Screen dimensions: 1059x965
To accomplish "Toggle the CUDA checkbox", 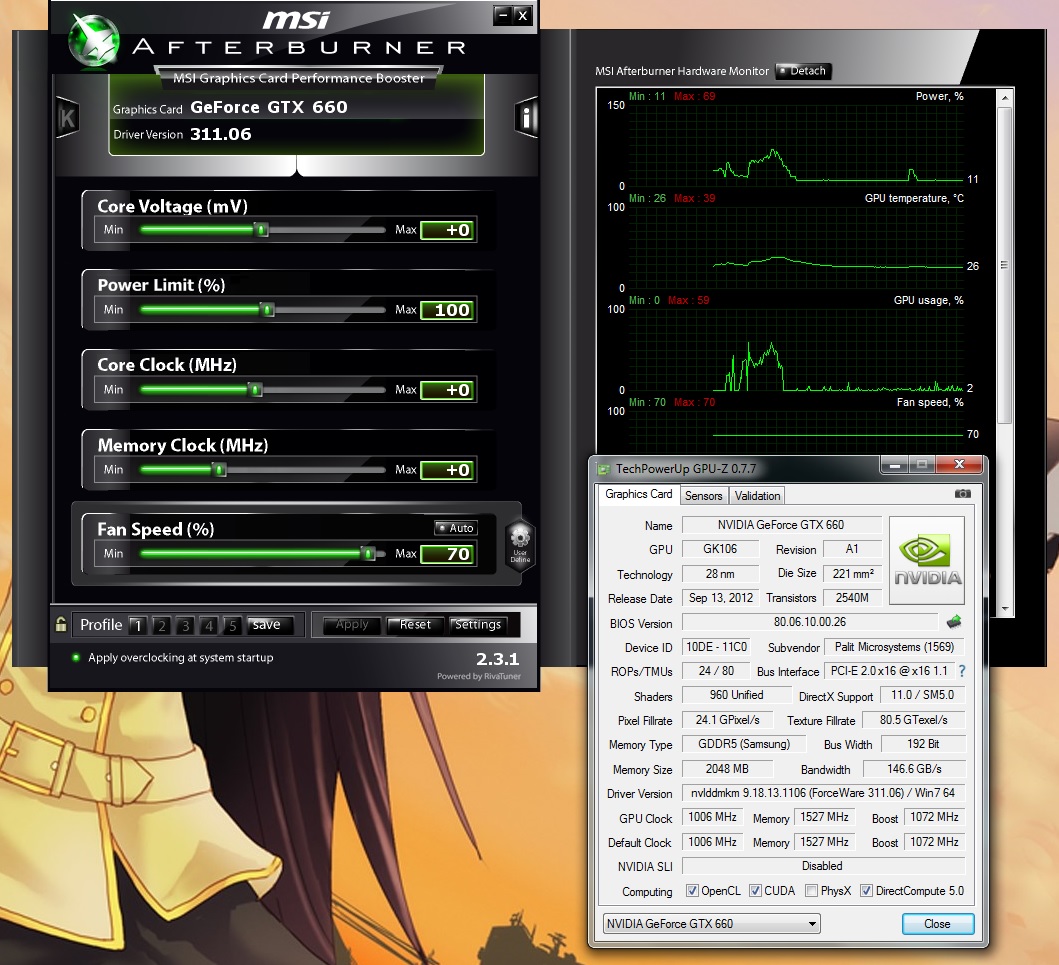I will click(756, 891).
